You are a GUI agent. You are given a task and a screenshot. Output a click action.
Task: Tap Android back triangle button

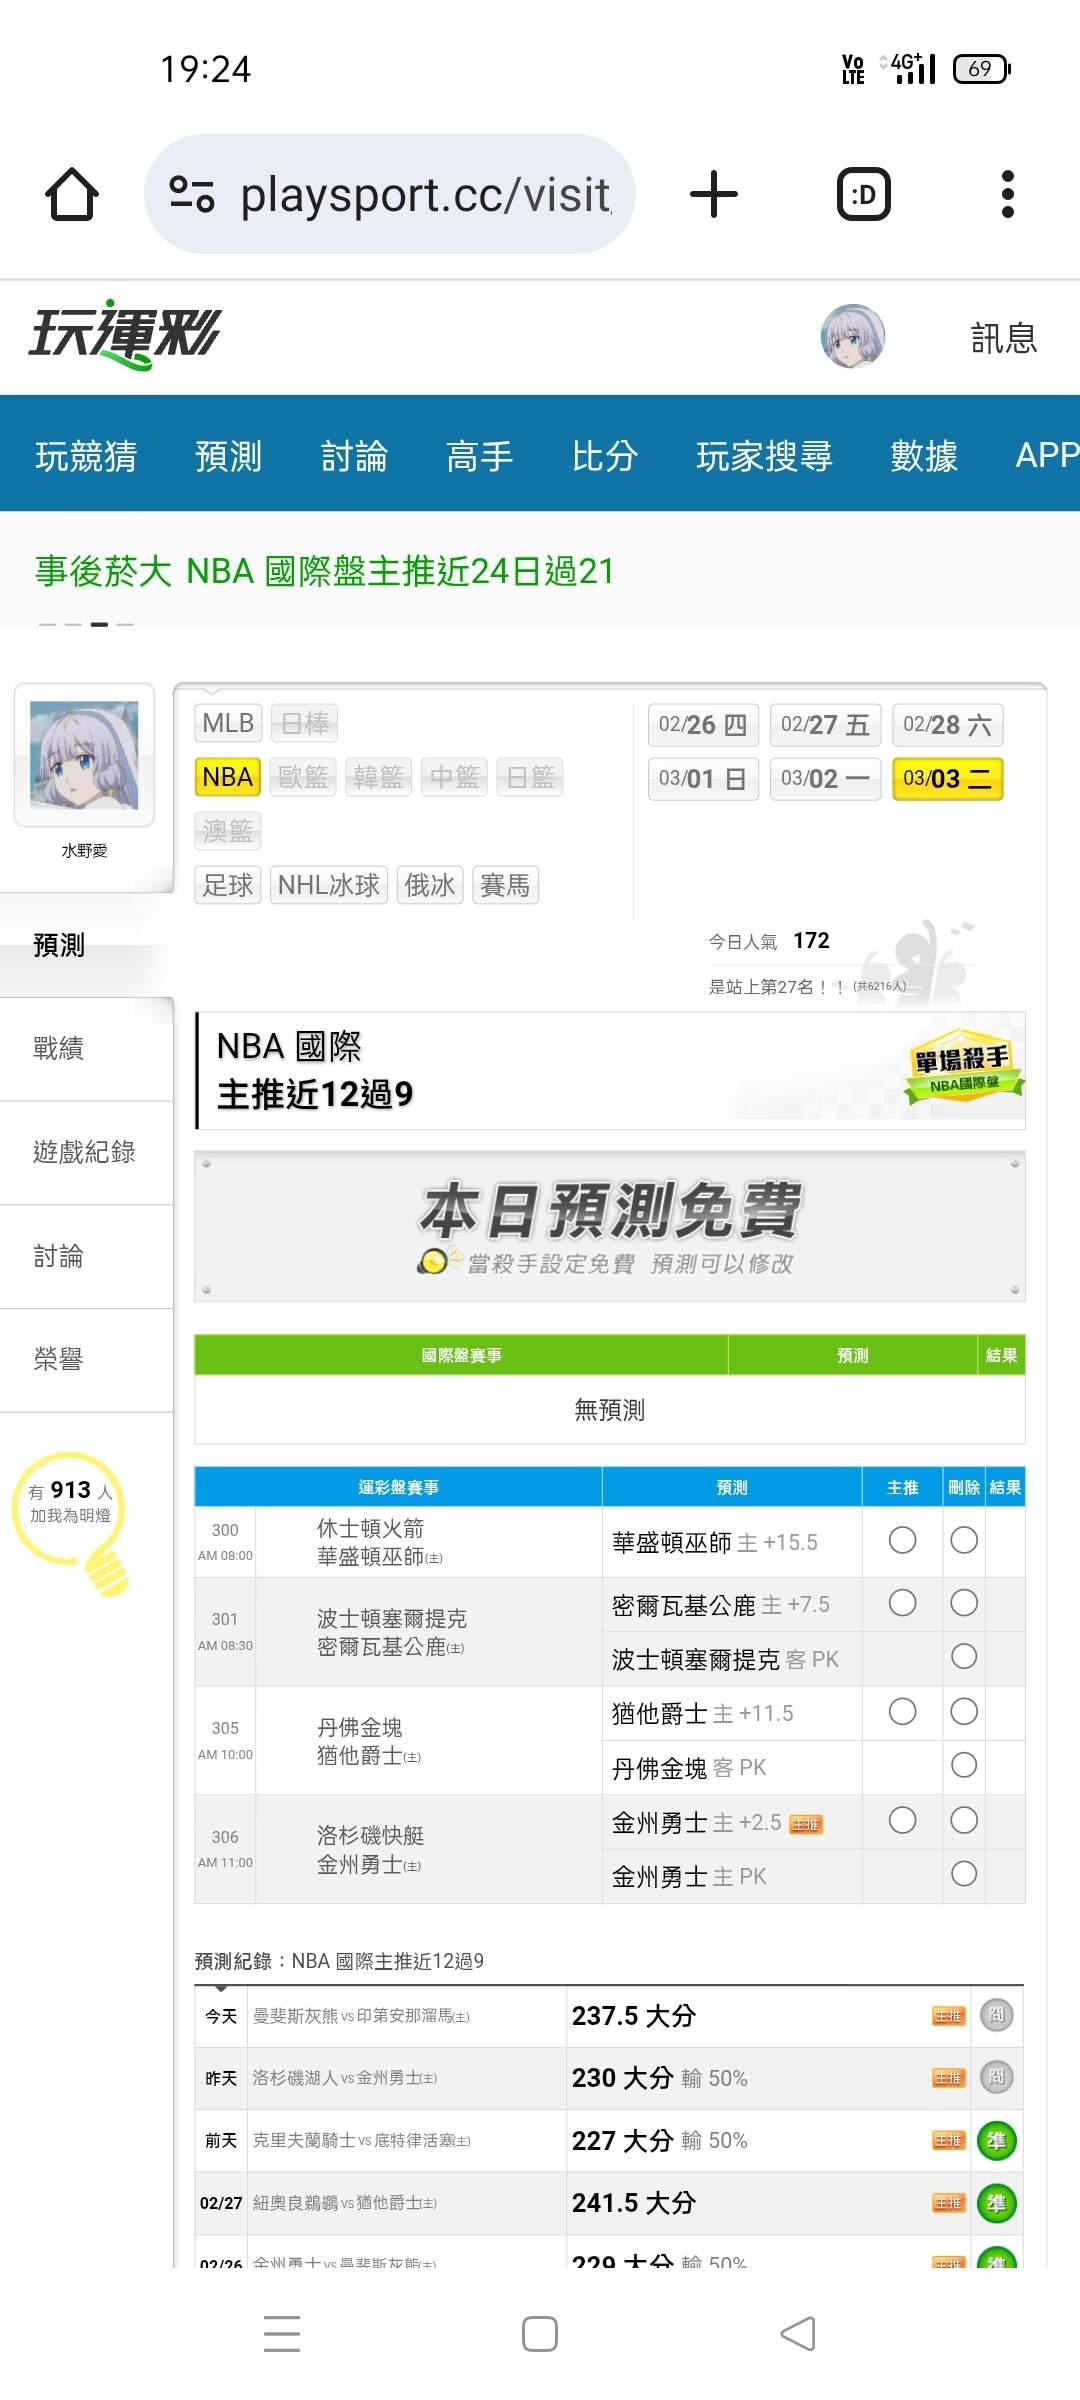798,2334
